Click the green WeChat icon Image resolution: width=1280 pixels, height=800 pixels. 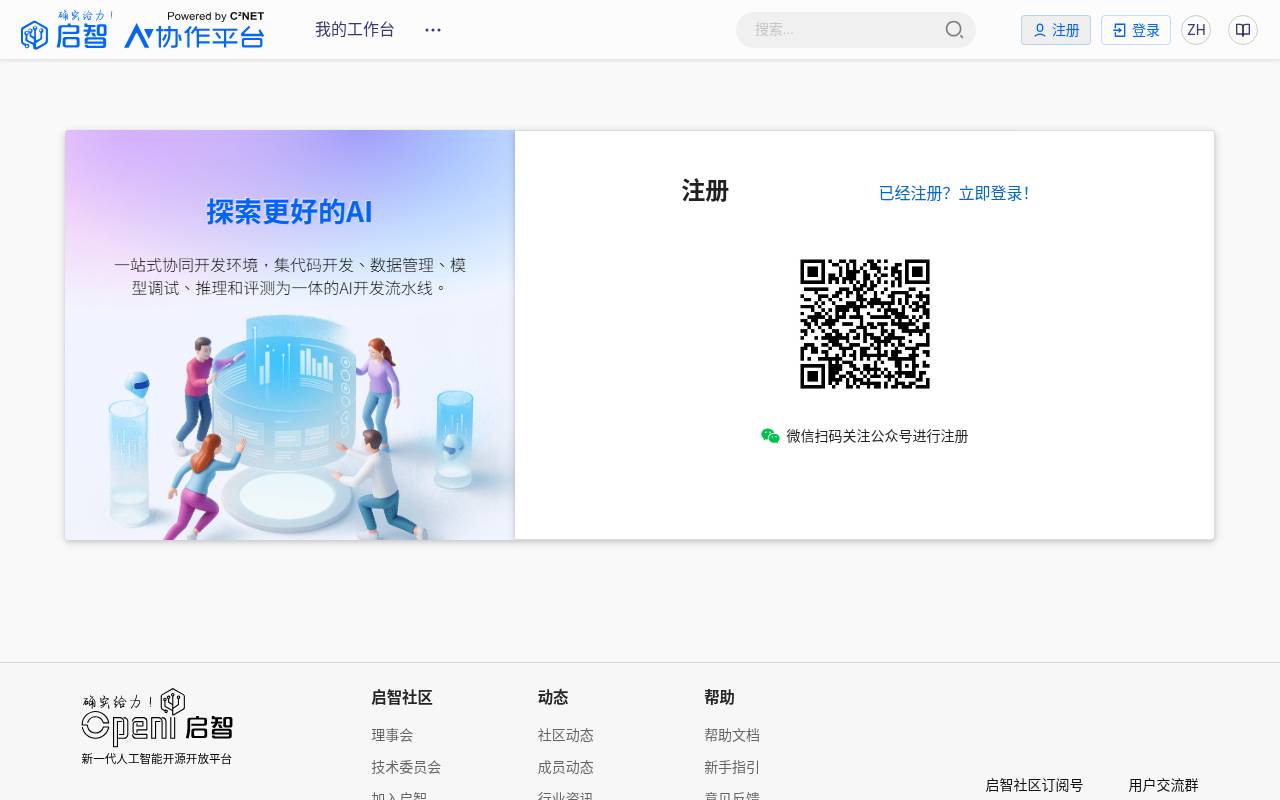(x=770, y=436)
